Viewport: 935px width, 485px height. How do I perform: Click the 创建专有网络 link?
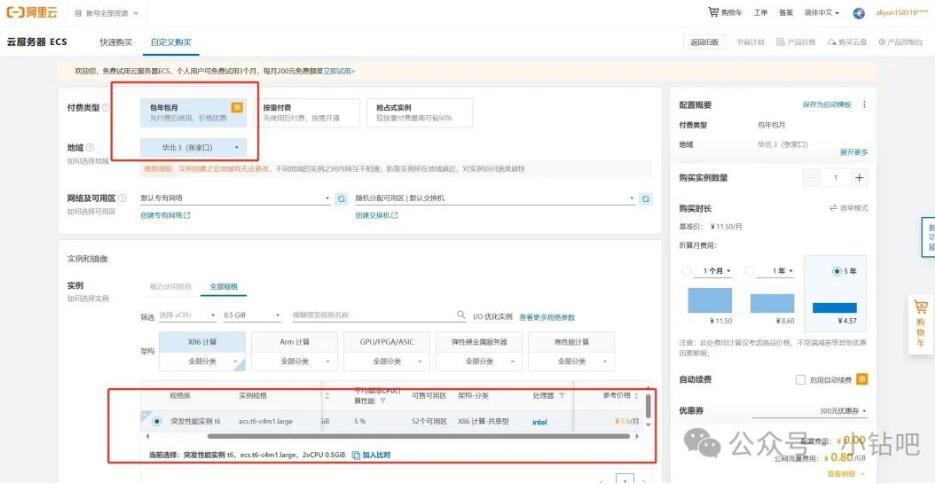(x=165, y=215)
